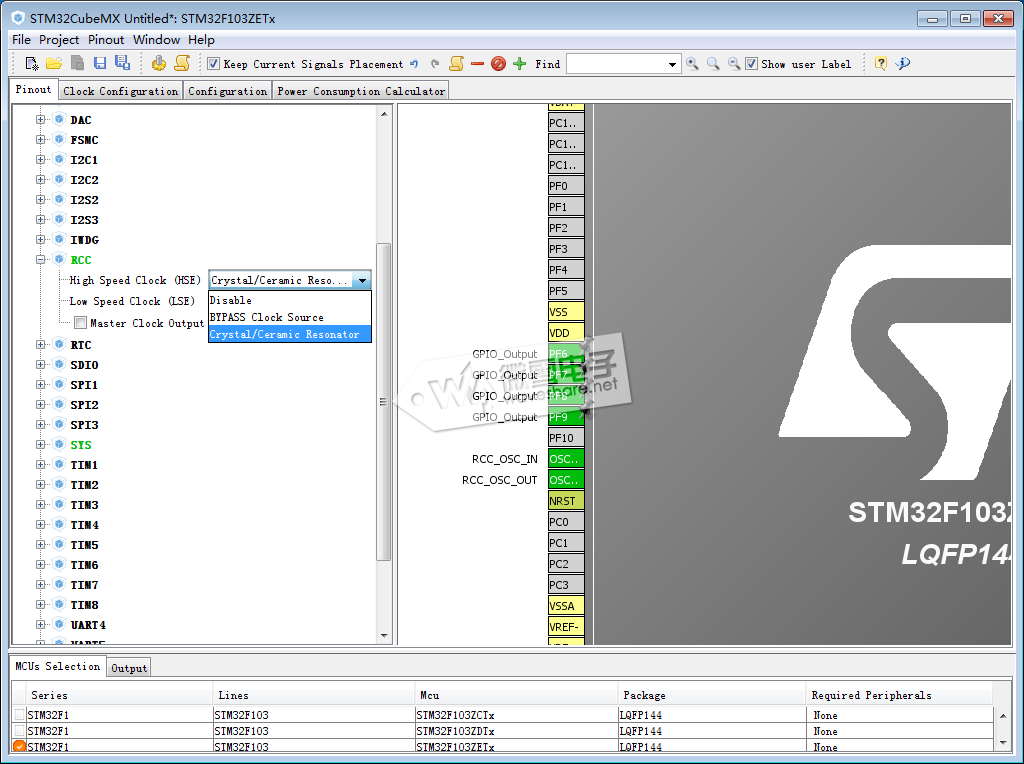
Task: Click the greyed document icon before Save
Action: (77, 63)
